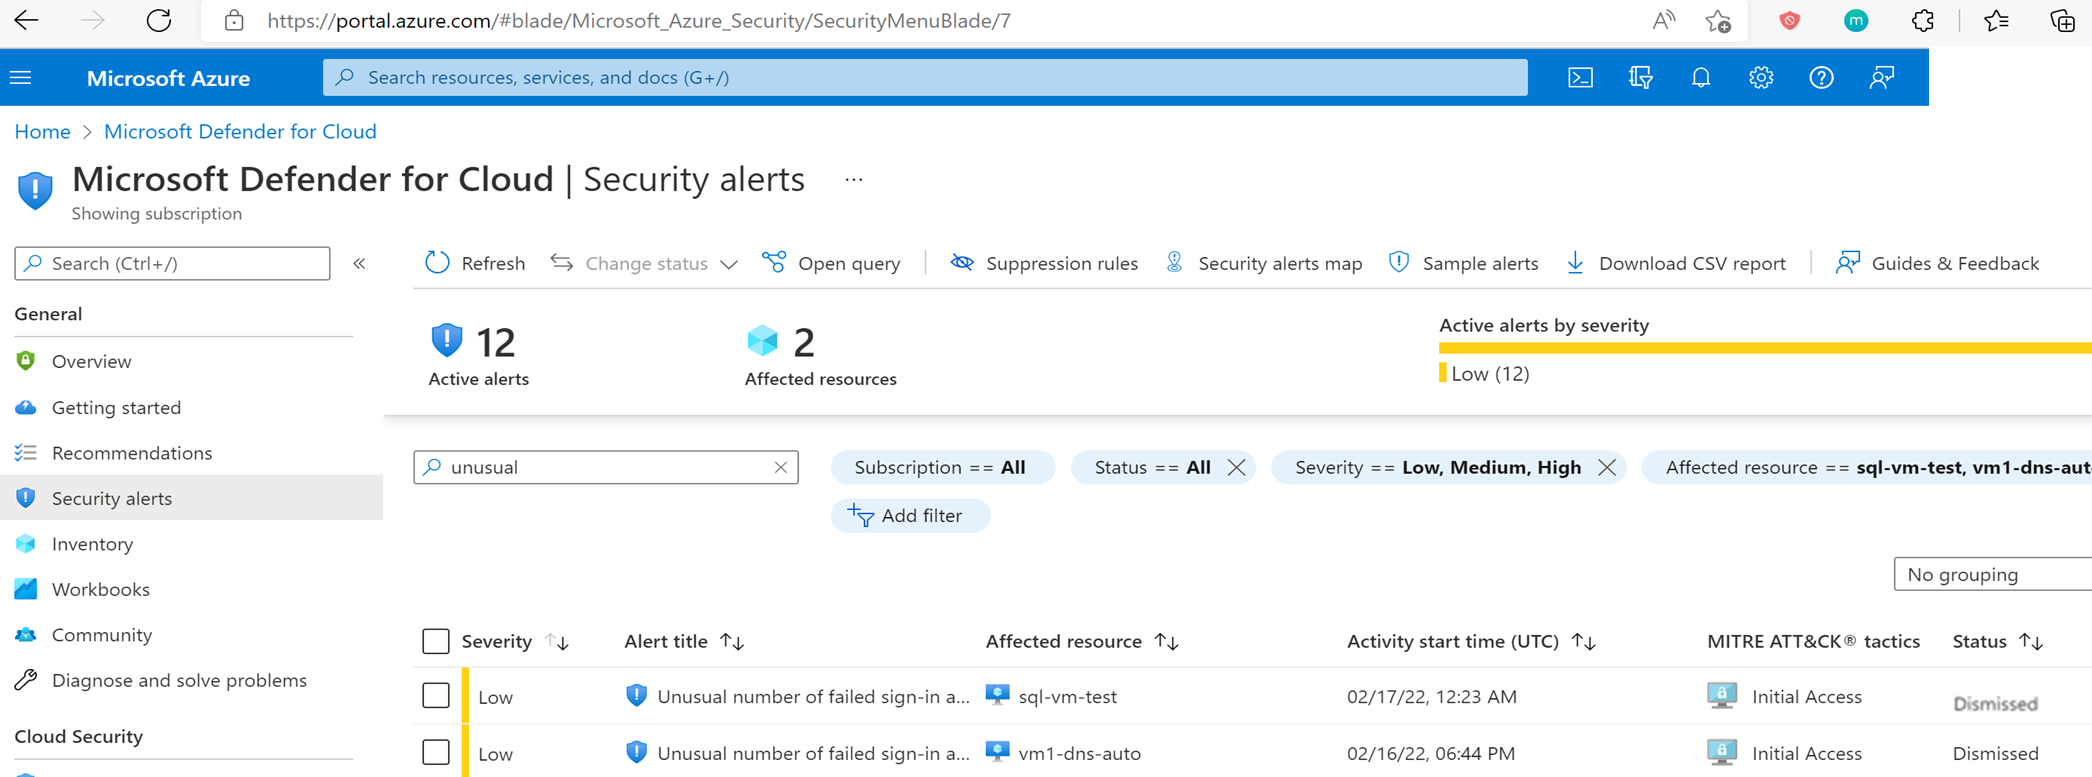The width and height of the screenshot is (2092, 777).
Task: Create Sample alerts
Action: pos(1463,264)
